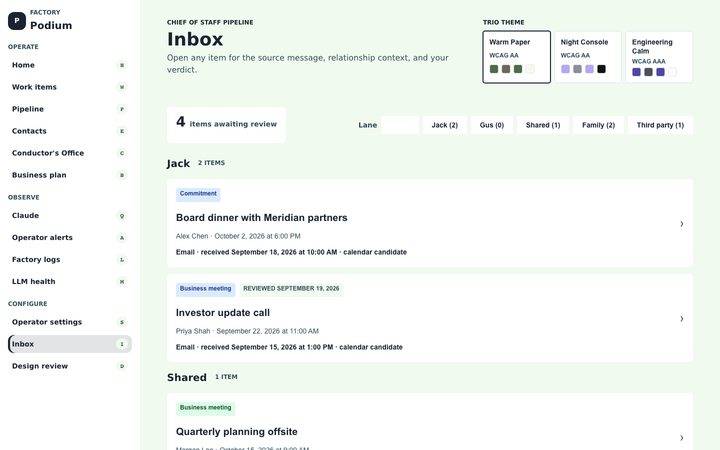720x450 pixels.
Task: Click the 'TRIO THEME' label
Action: point(503,22)
